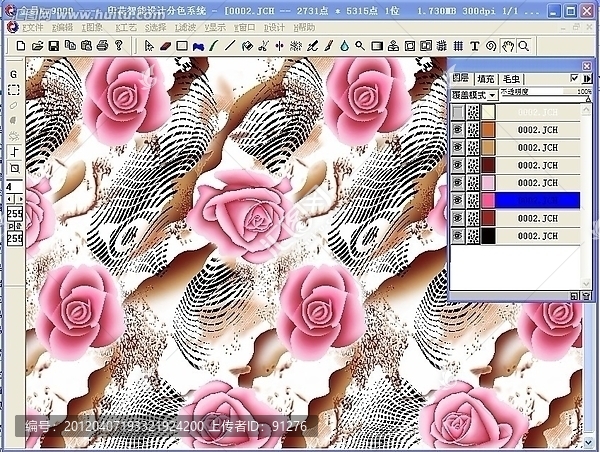Select the grid hash tool
This screenshot has height=452, width=600.
coord(458,46)
